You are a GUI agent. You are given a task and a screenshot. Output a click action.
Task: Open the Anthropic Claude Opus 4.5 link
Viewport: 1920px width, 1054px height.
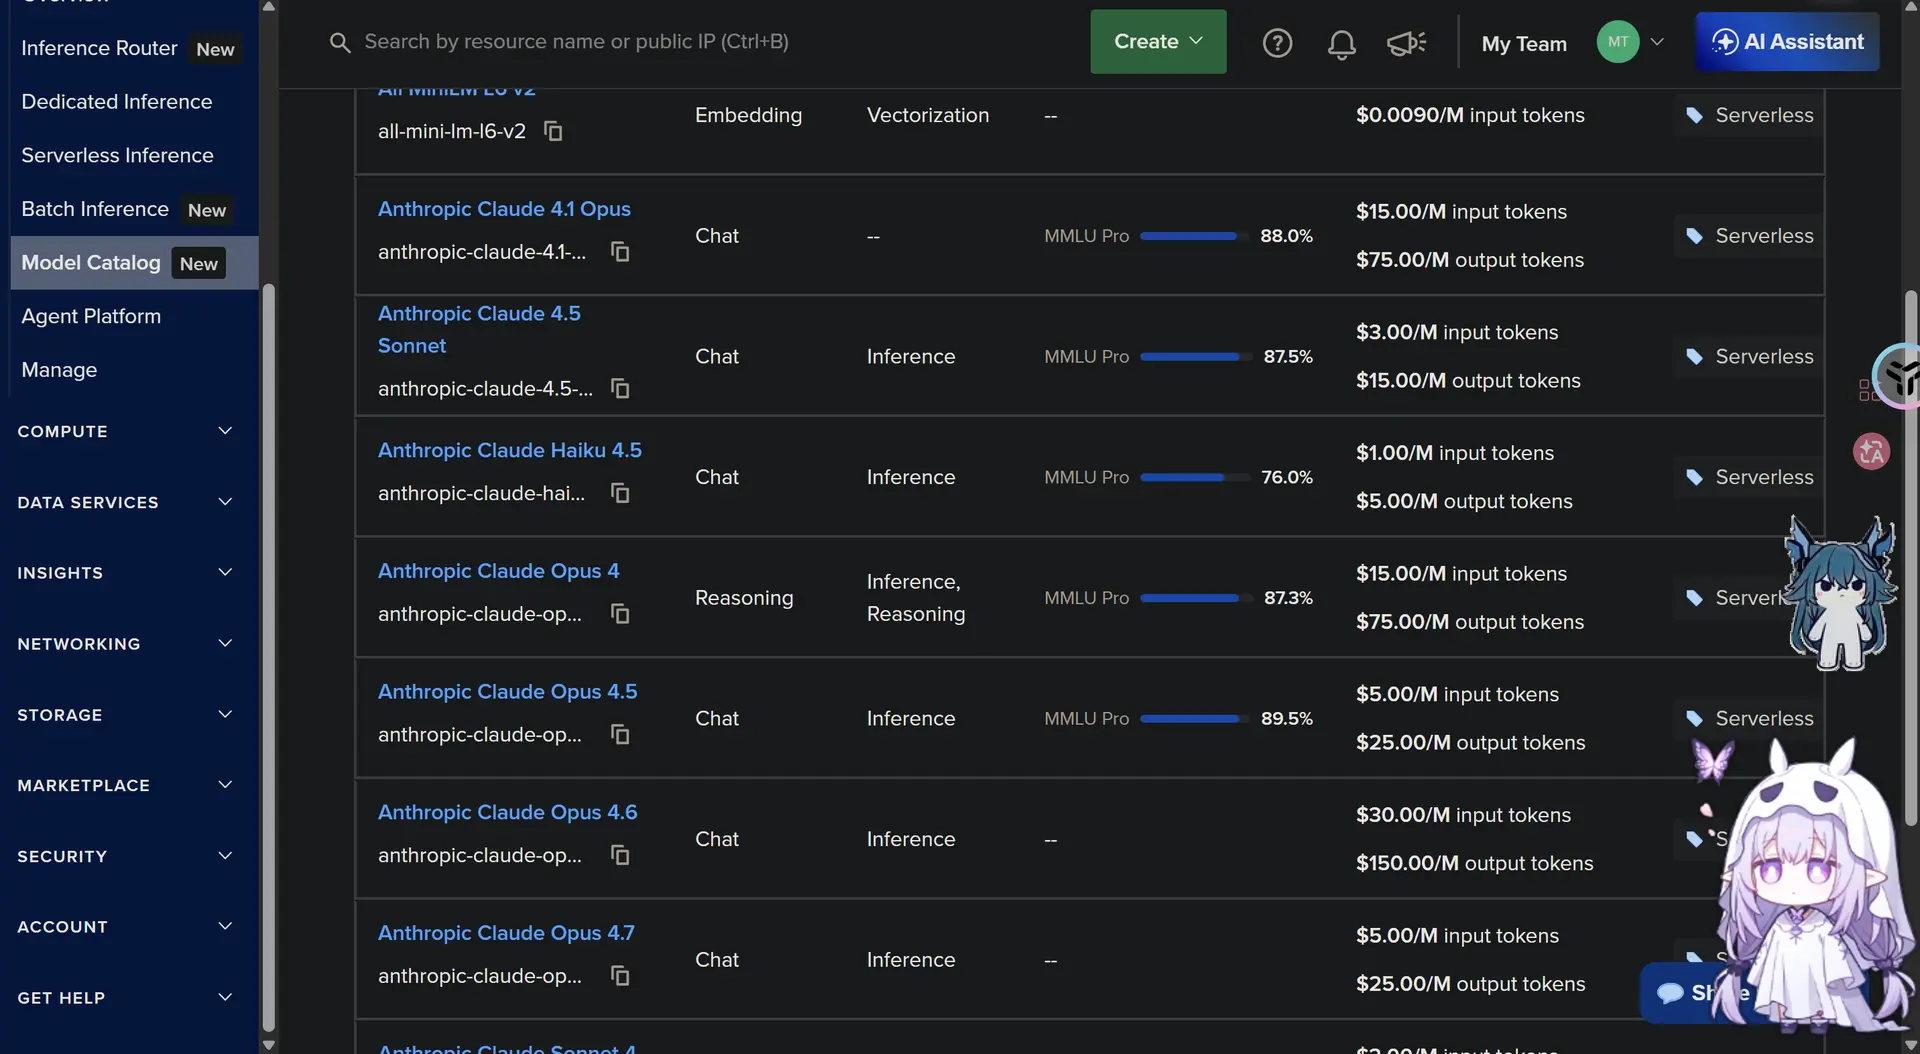point(507,692)
